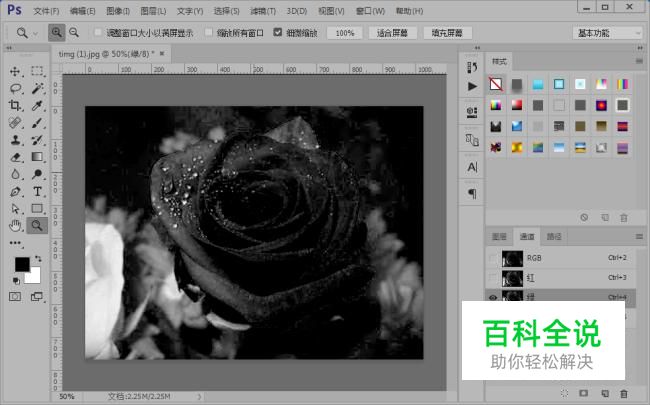Click the 100% zoom button
Image resolution: width=650 pixels, height=405 pixels.
[x=345, y=33]
